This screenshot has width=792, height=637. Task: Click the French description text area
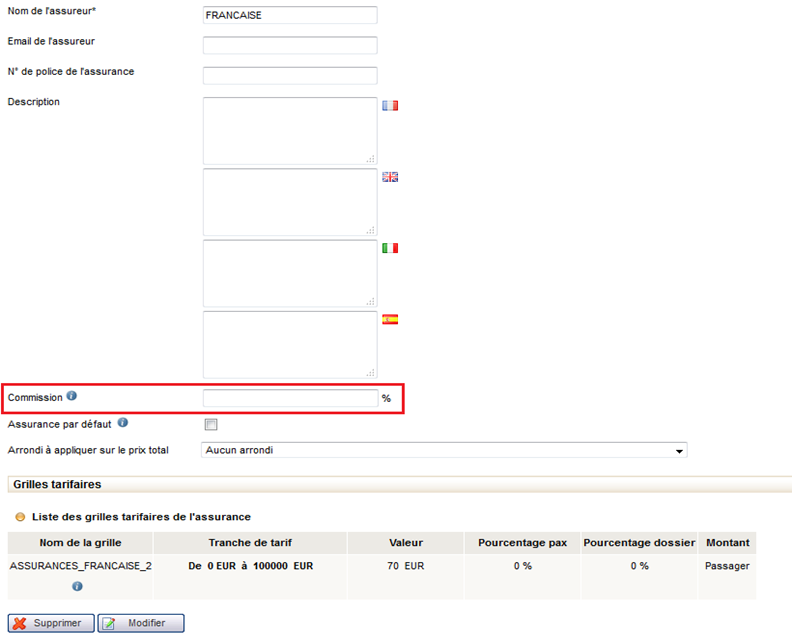290,131
